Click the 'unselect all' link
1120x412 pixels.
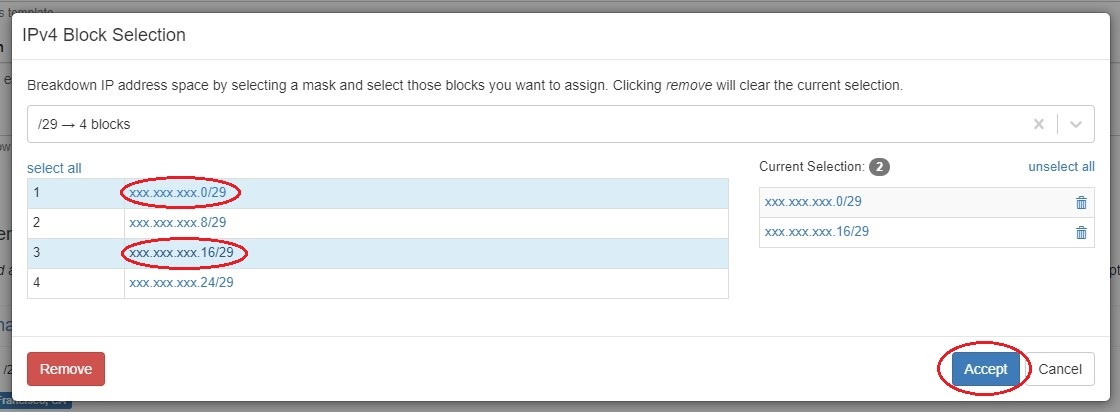click(x=1061, y=167)
